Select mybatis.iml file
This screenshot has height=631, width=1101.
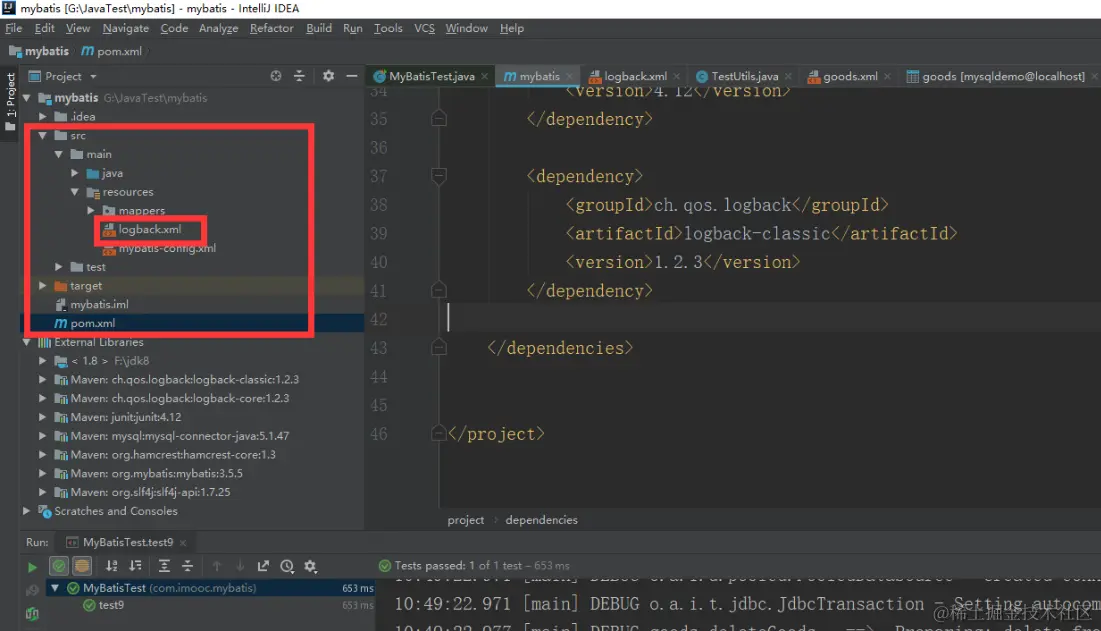pos(99,305)
